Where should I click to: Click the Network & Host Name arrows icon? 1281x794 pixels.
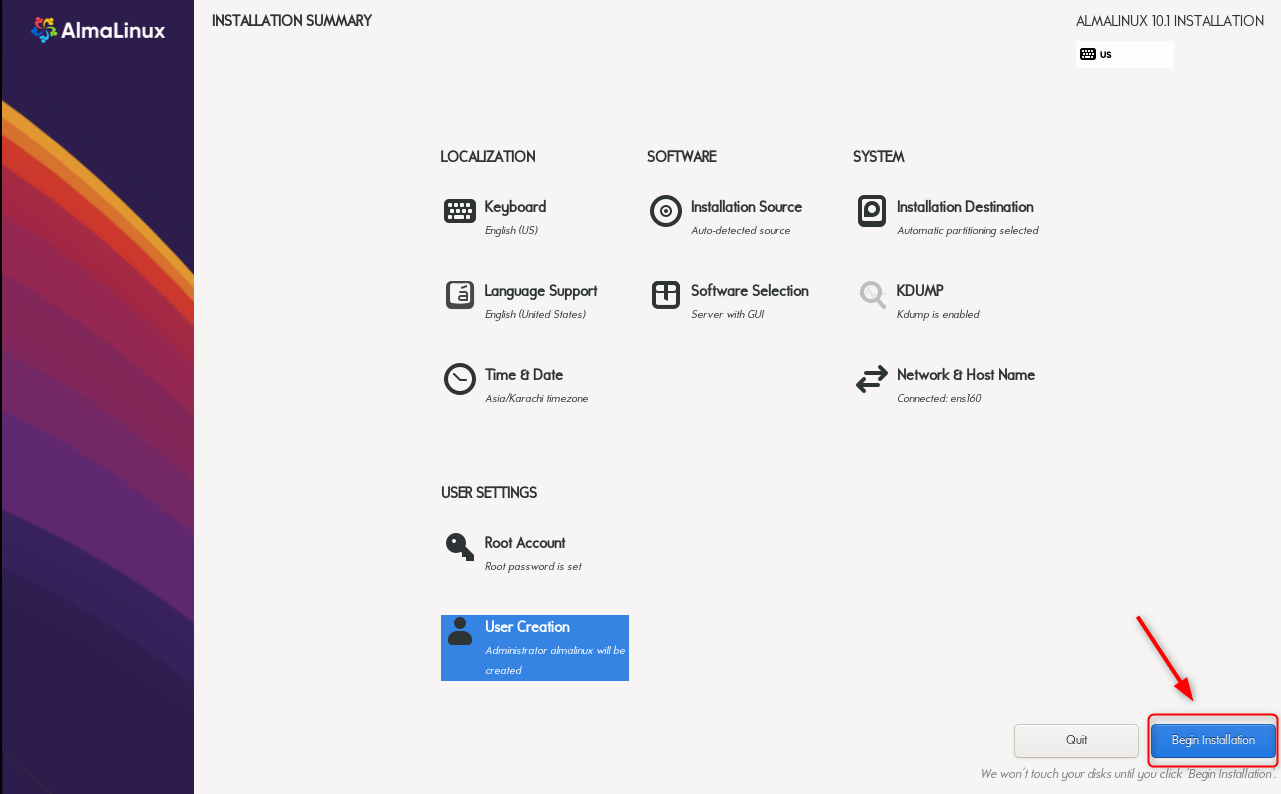coord(871,379)
